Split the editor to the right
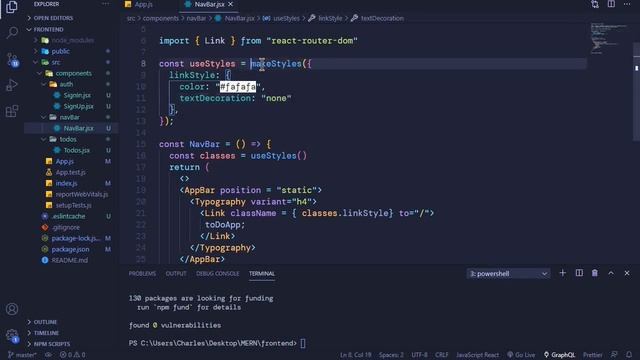 click(x=611, y=4)
